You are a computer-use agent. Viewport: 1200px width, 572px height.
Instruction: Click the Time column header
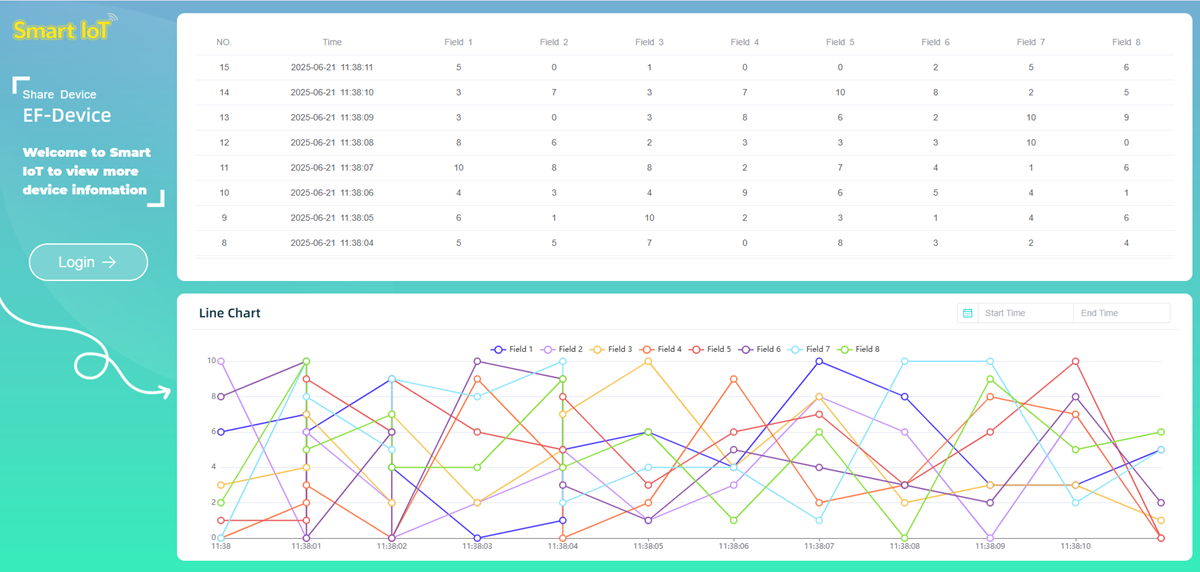coord(332,42)
